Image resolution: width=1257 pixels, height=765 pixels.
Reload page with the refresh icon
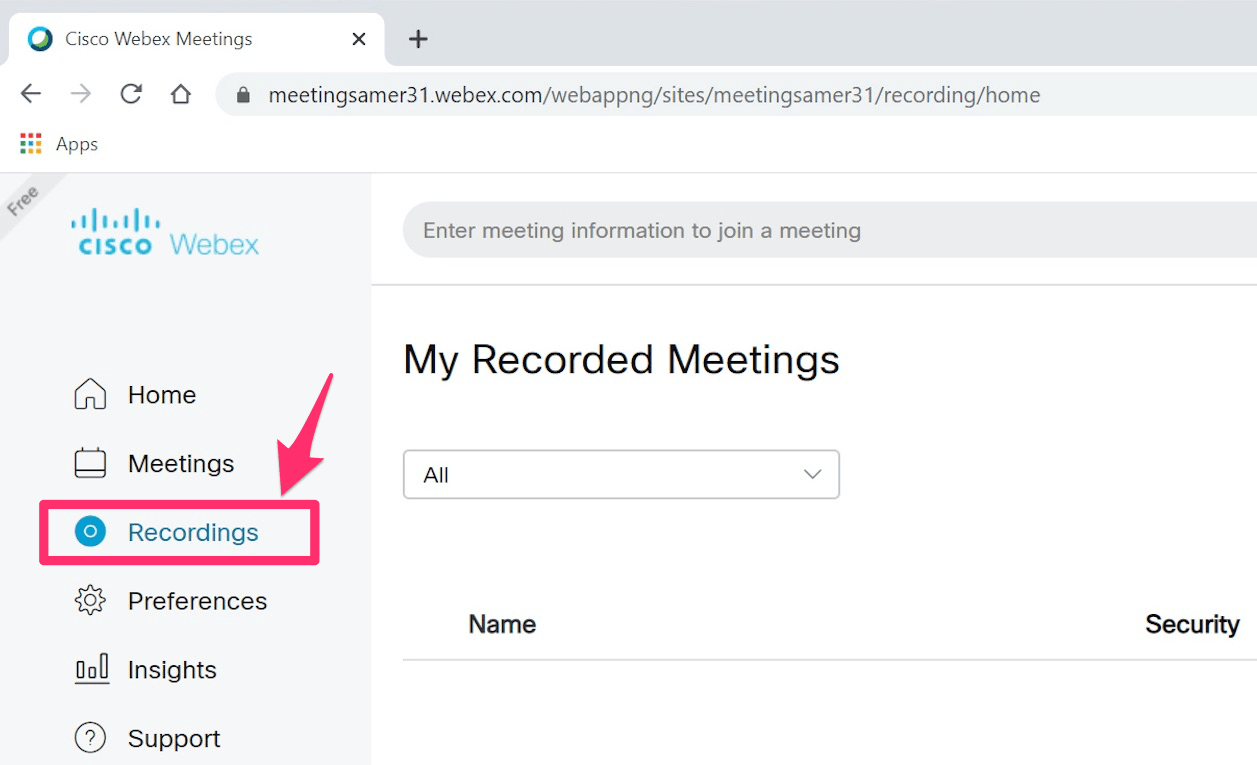tap(131, 93)
